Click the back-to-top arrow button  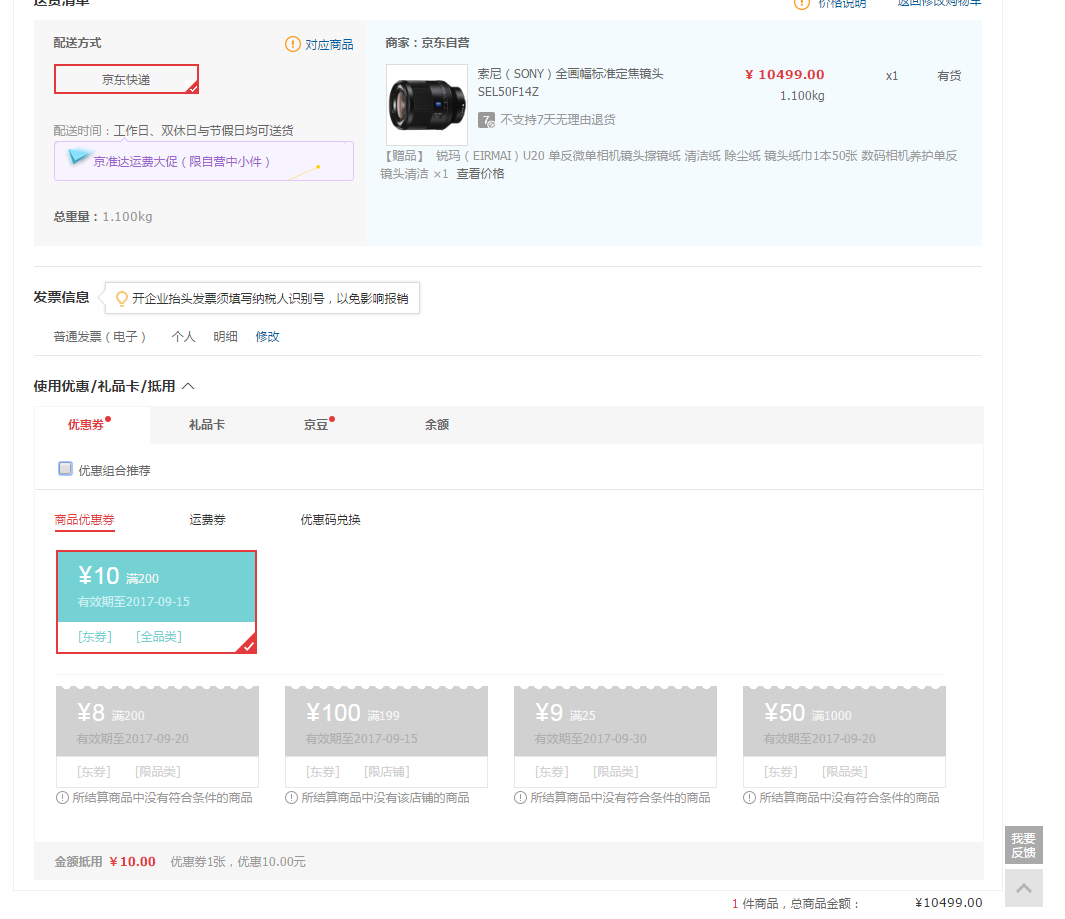1024,888
